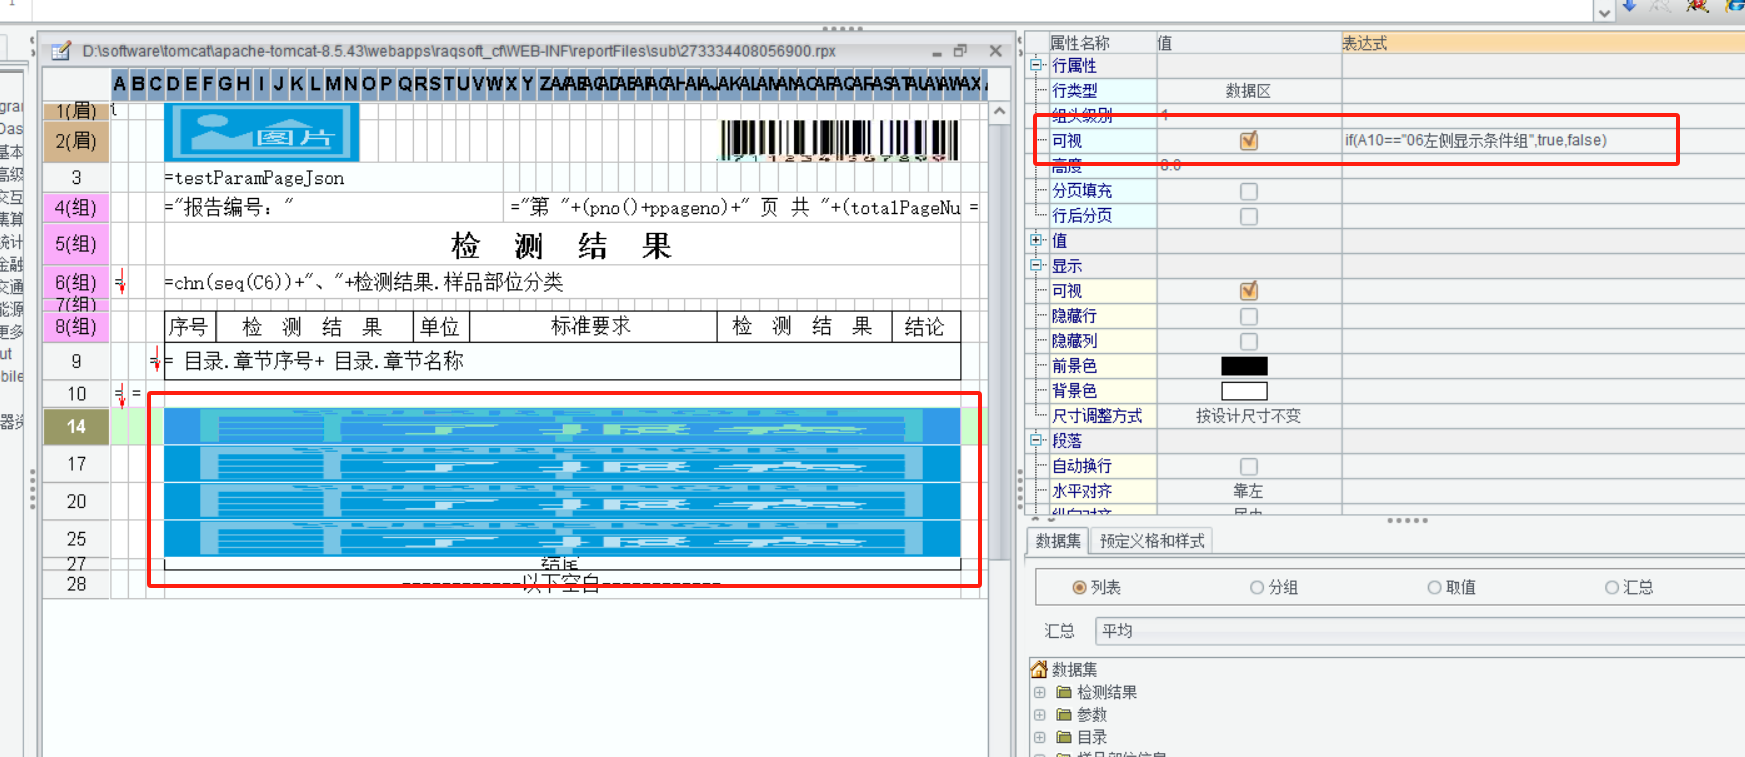1745x757 pixels.
Task: Select the 以下空白 cell
Action: tap(562, 584)
